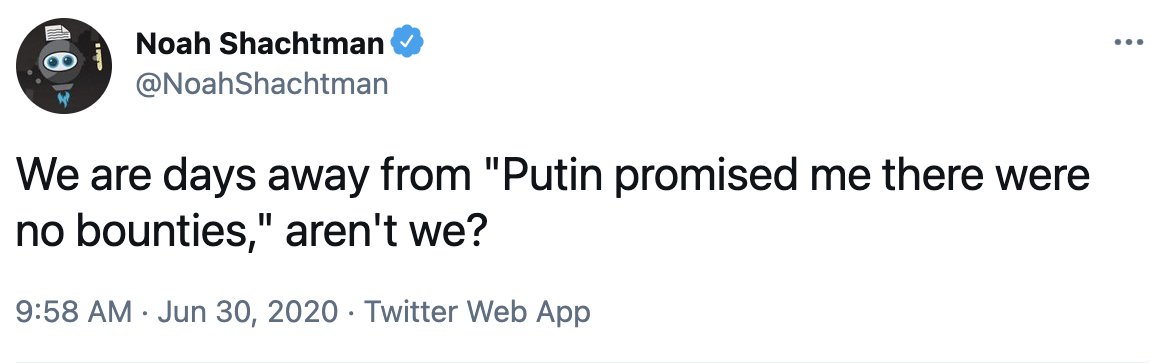Click the 9:58 AM timestamp
Viewport: 1153px width, 363px height.
[74, 312]
